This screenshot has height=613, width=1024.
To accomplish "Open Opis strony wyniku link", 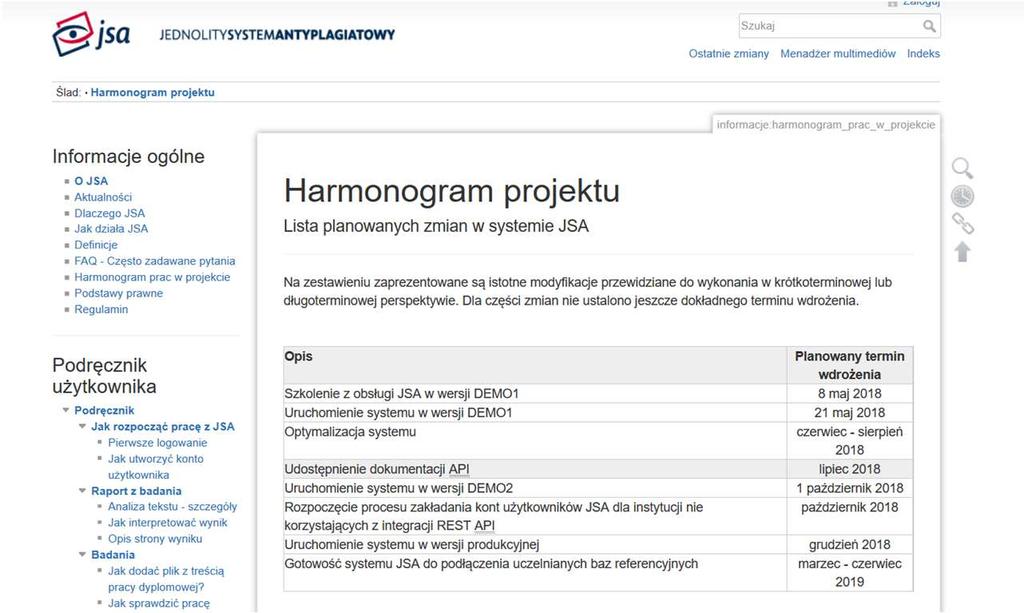I will tap(155, 539).
